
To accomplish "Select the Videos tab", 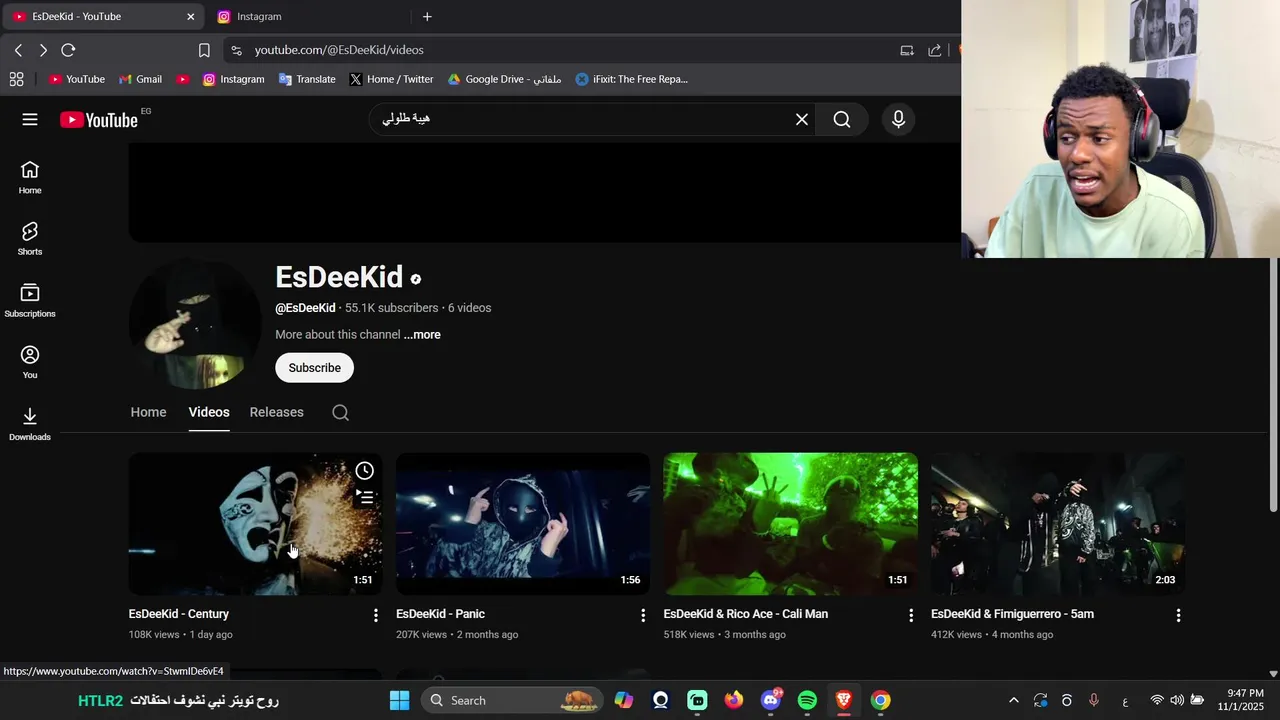I will tap(209, 412).
